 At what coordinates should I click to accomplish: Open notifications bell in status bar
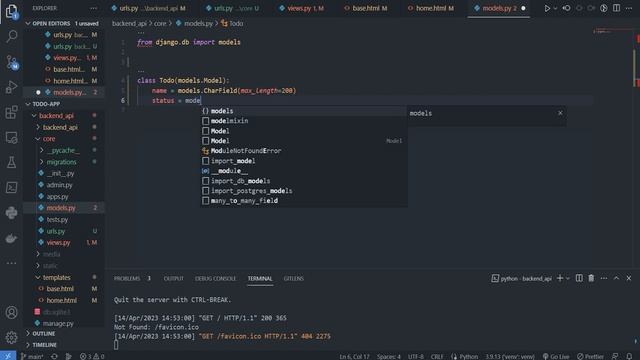(629, 356)
